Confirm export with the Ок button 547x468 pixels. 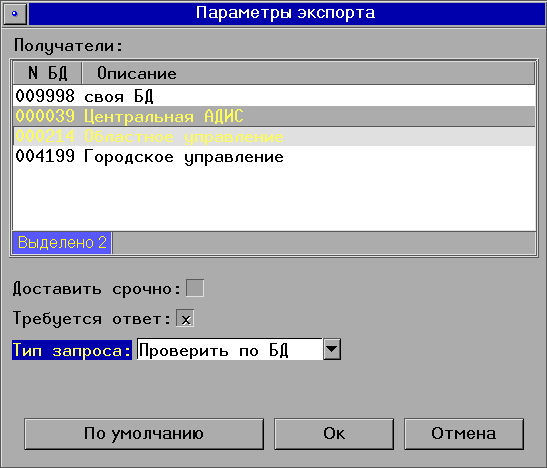pyautogui.click(x=334, y=434)
